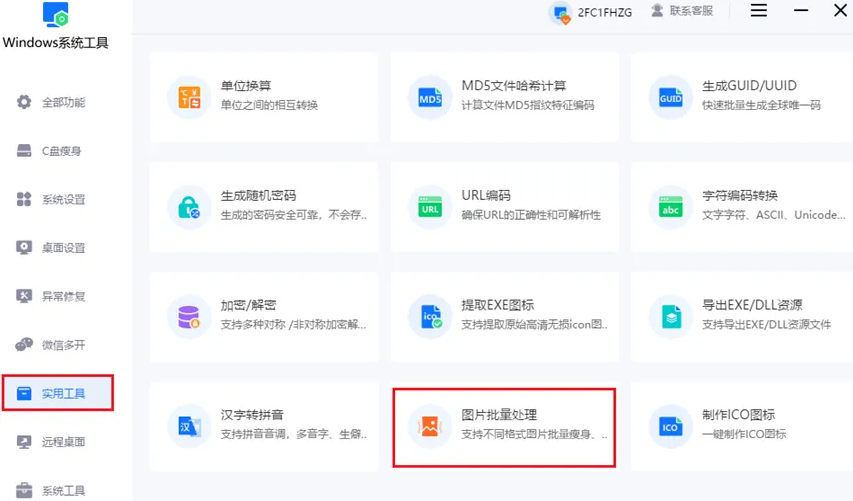Open 生成随机密码 tool card
853x501 pixels.
(264, 207)
